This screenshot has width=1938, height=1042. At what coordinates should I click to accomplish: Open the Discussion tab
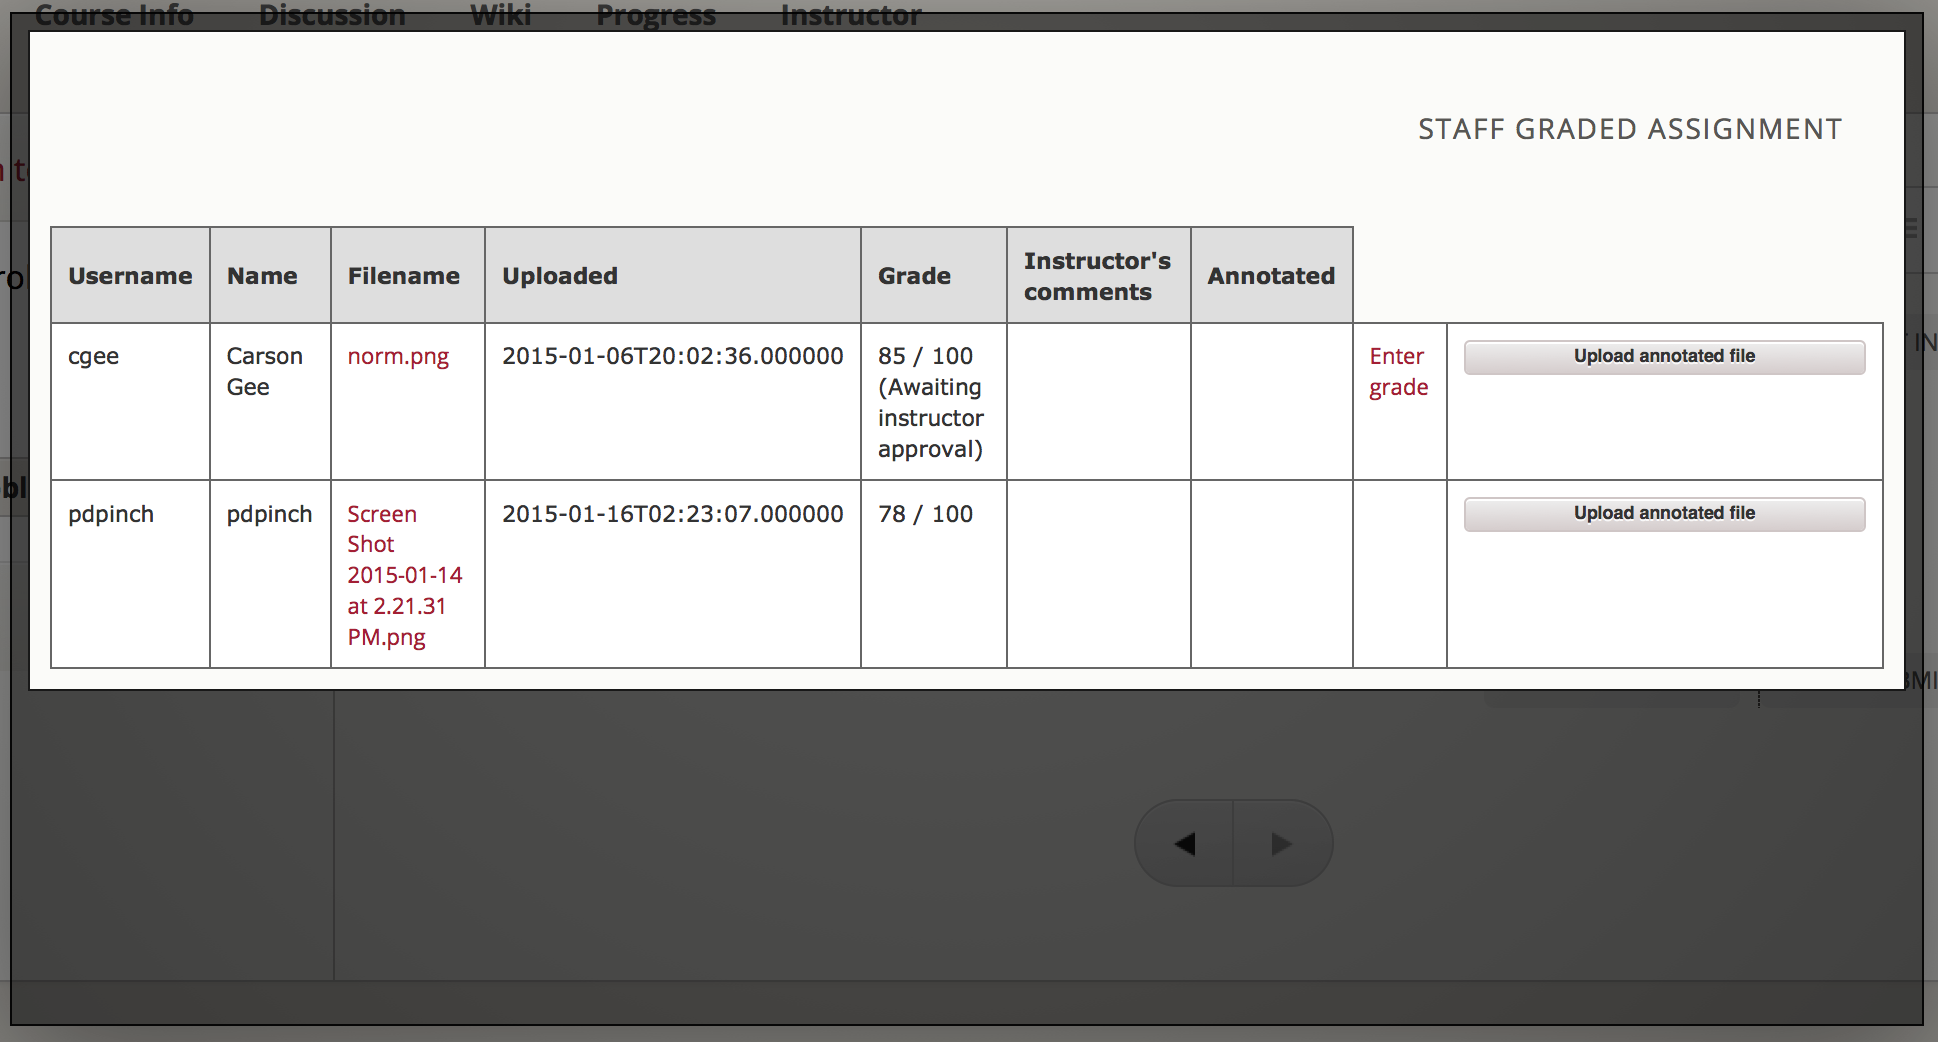332,15
